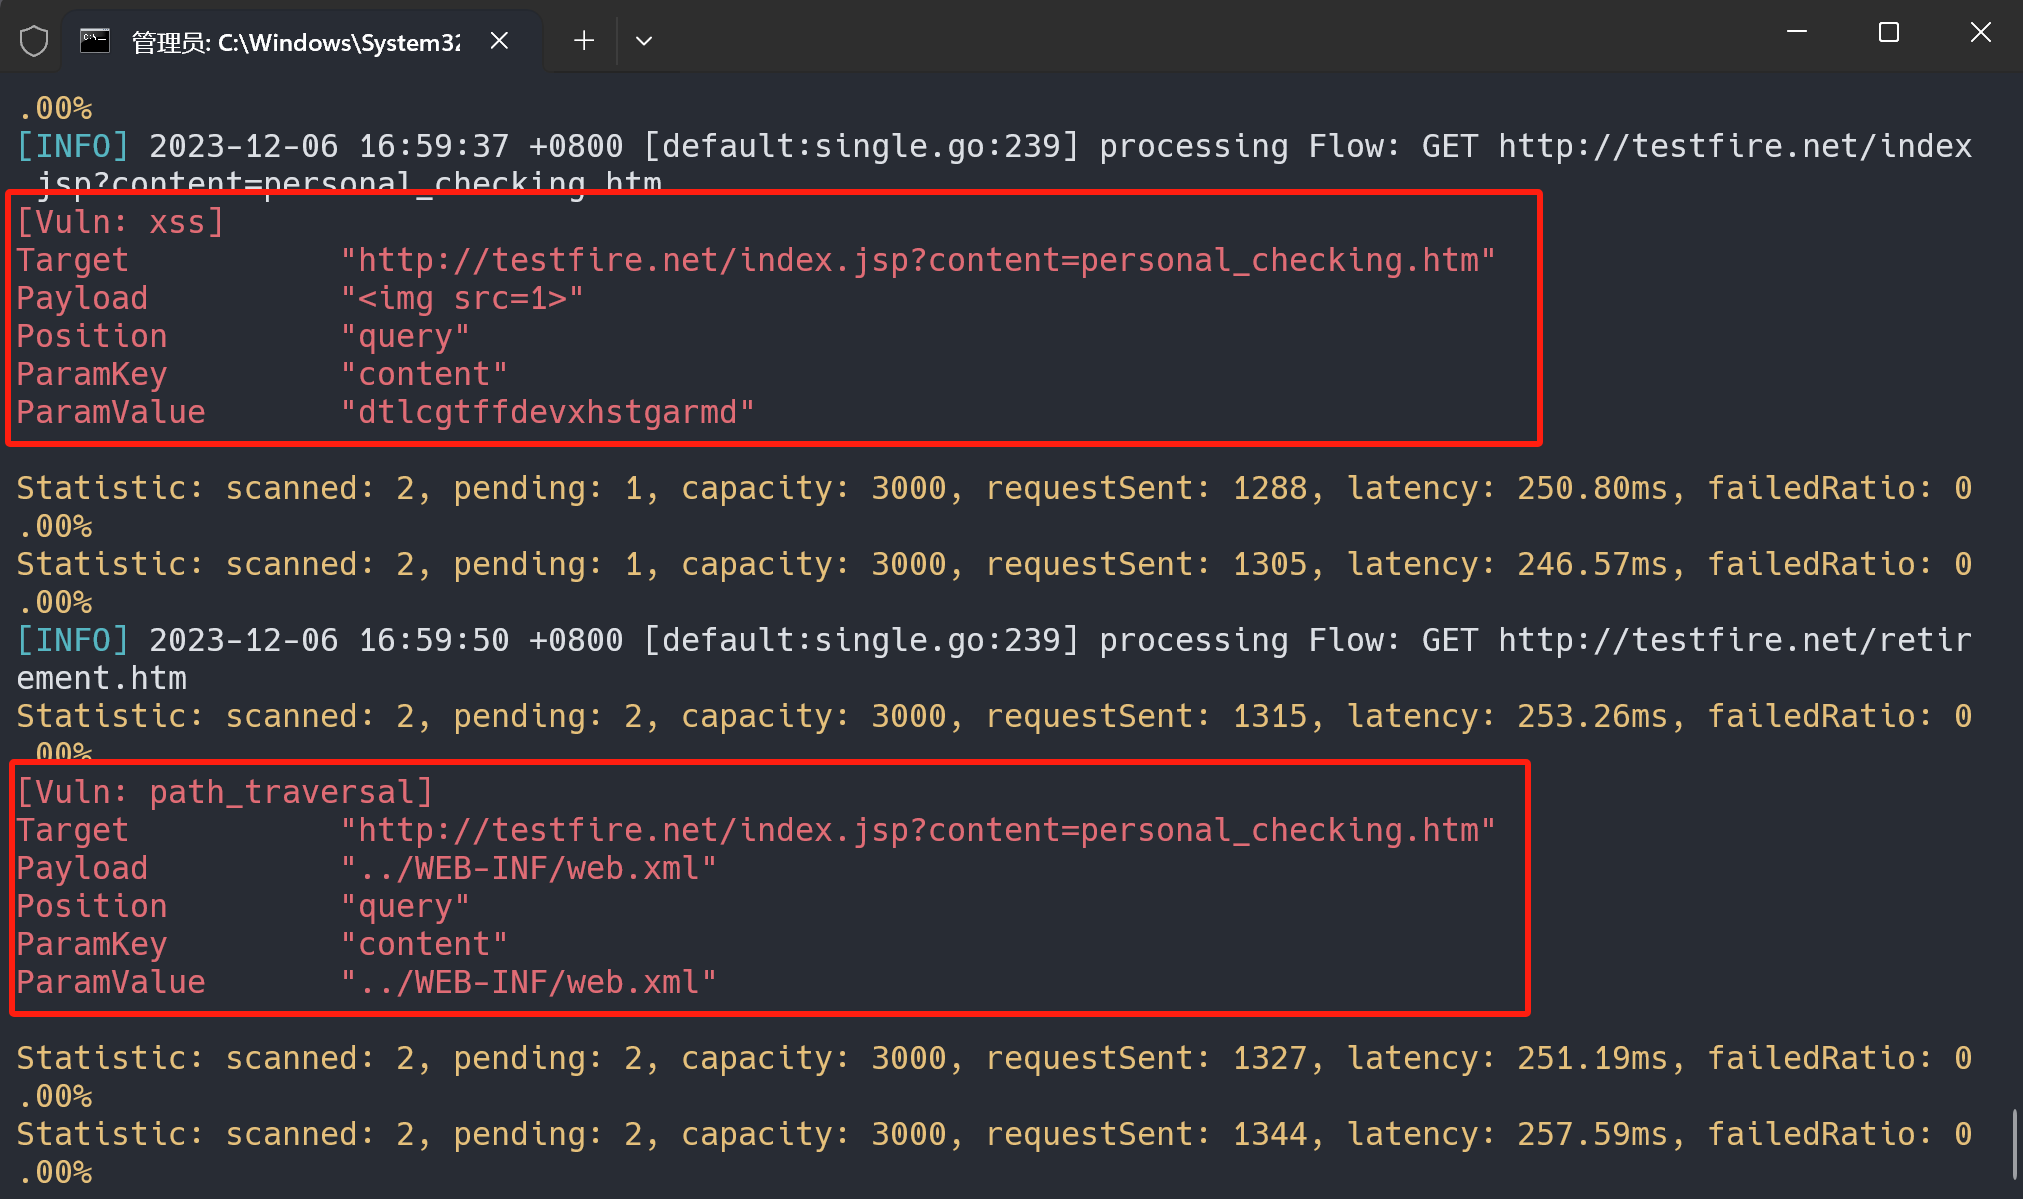Image resolution: width=2023 pixels, height=1199 pixels.
Task: Click the administrator shield icon
Action: click(34, 41)
